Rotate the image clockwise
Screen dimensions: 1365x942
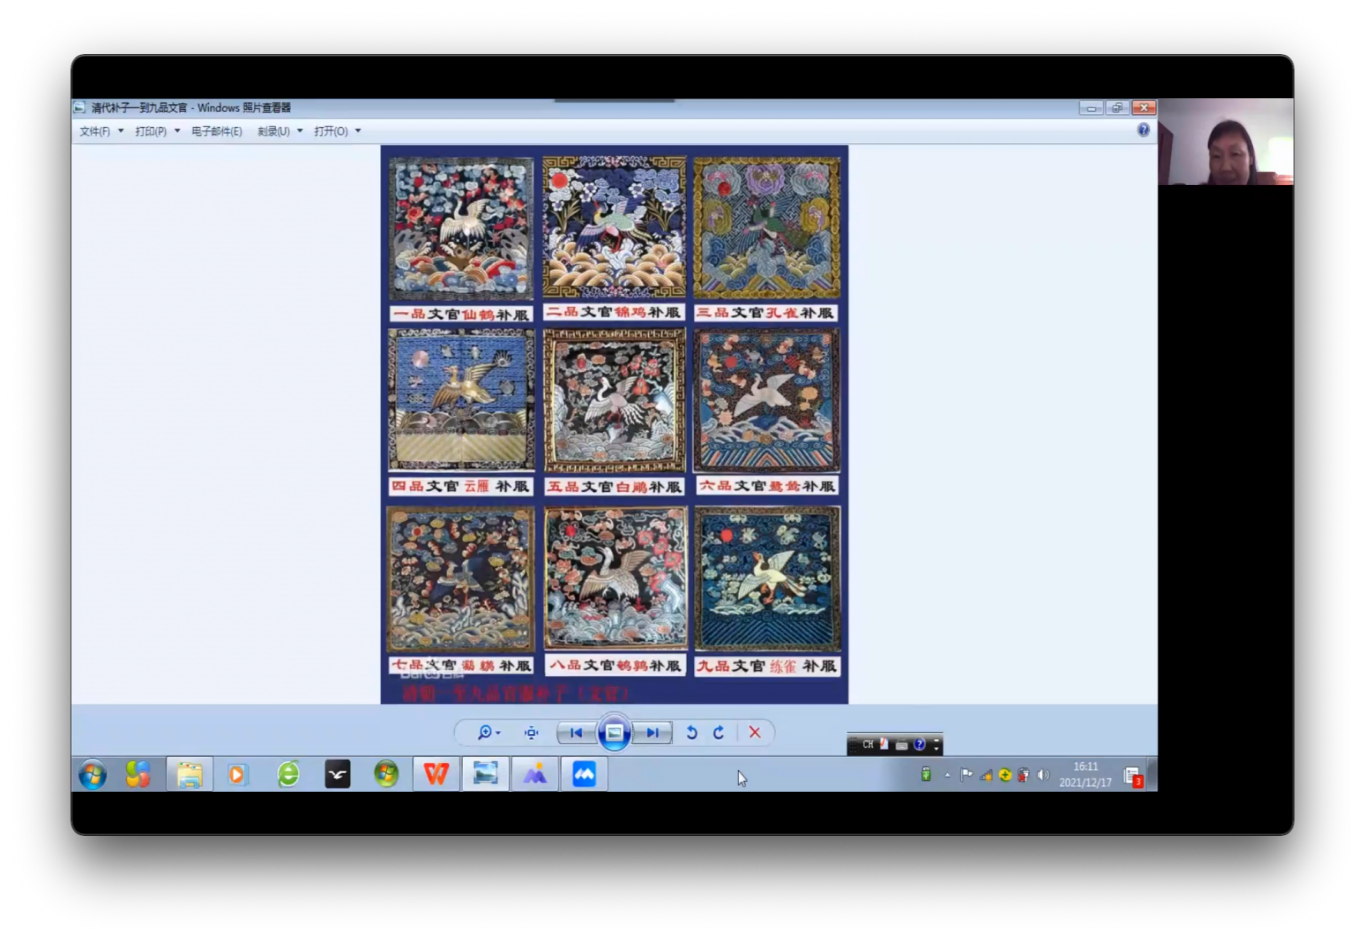718,733
